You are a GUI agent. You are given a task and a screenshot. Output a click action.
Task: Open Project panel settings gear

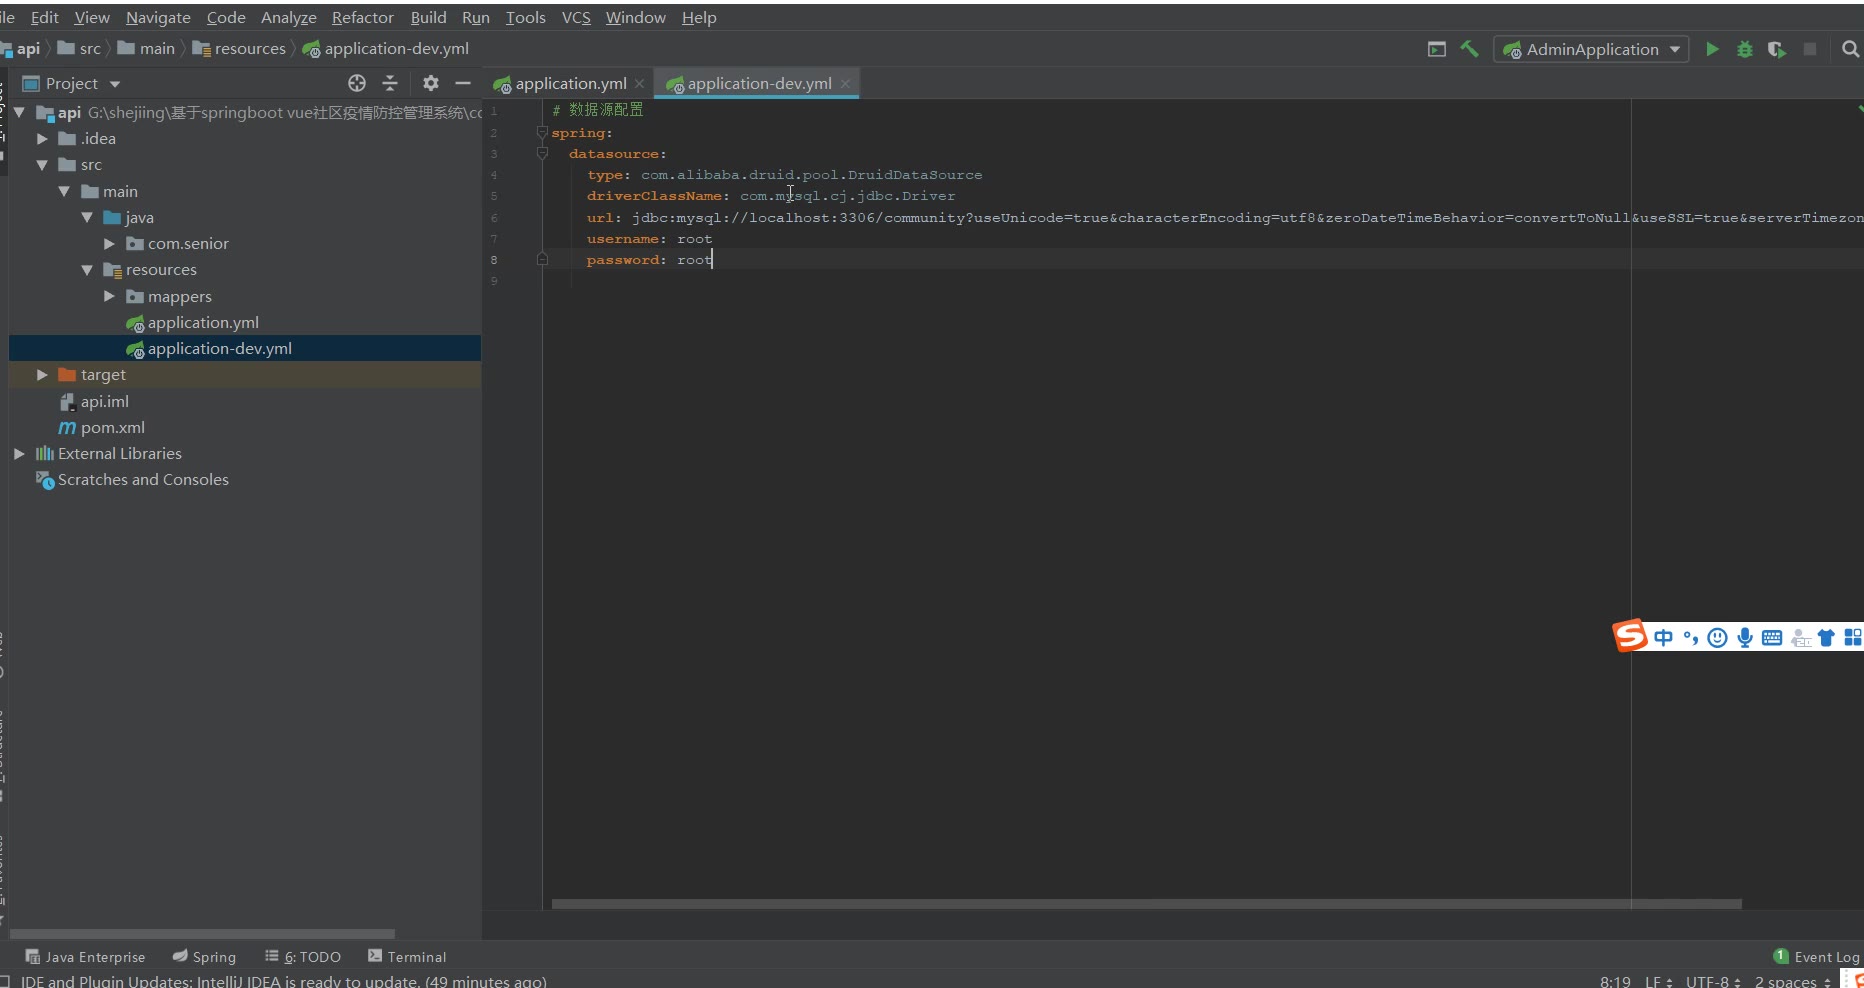[x=430, y=83]
